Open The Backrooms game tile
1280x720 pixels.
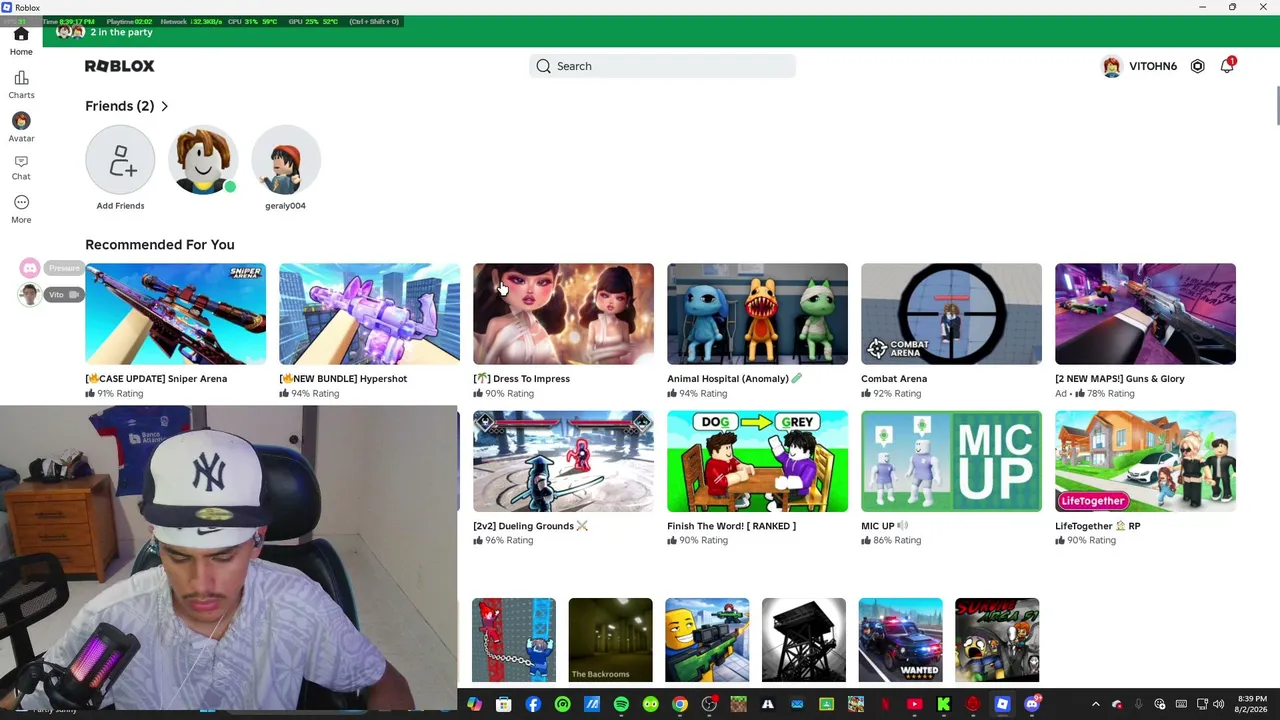pos(610,640)
